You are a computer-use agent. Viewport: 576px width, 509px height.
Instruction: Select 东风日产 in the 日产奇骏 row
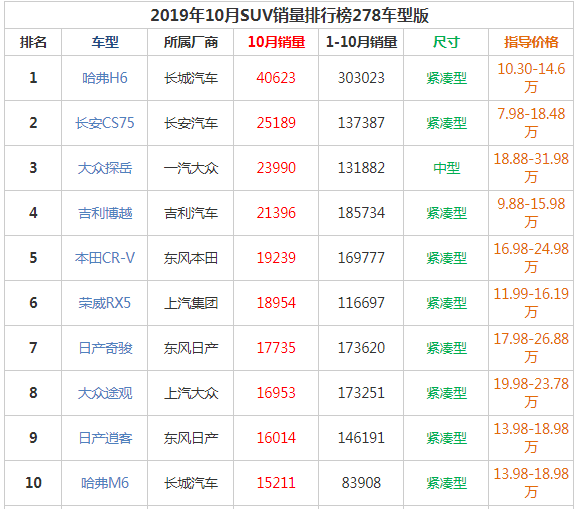click(191, 348)
